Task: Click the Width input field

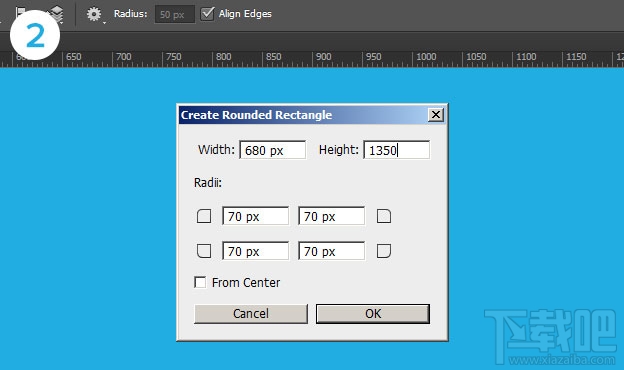Action: click(273, 150)
